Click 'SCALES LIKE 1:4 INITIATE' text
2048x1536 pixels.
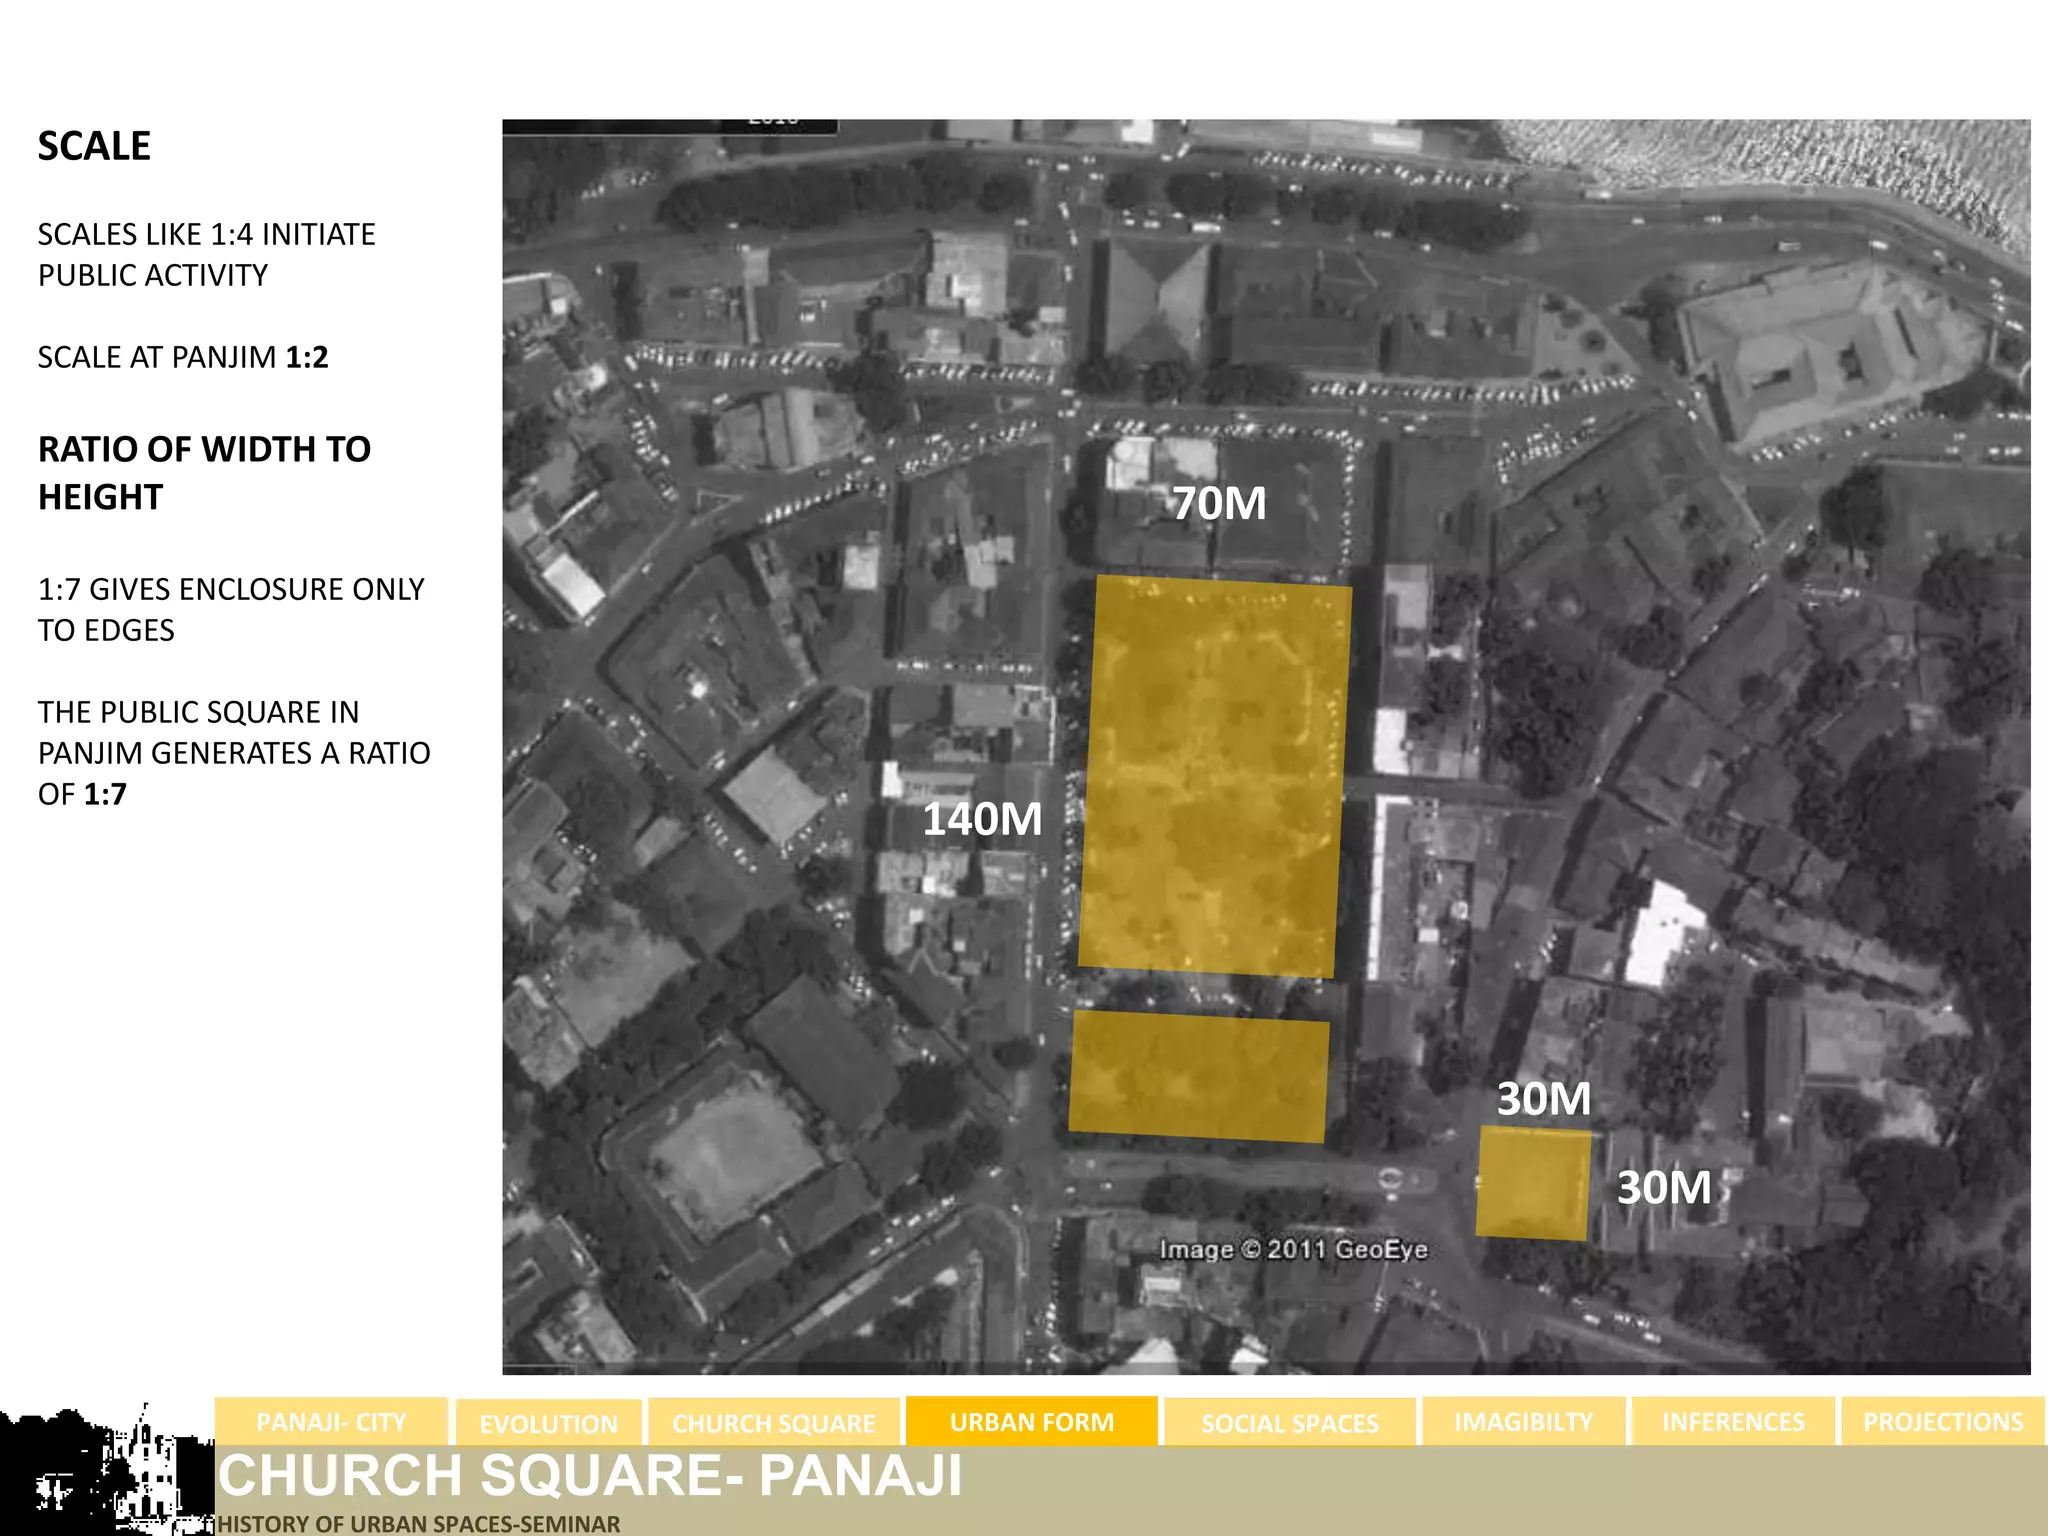pyautogui.click(x=206, y=234)
